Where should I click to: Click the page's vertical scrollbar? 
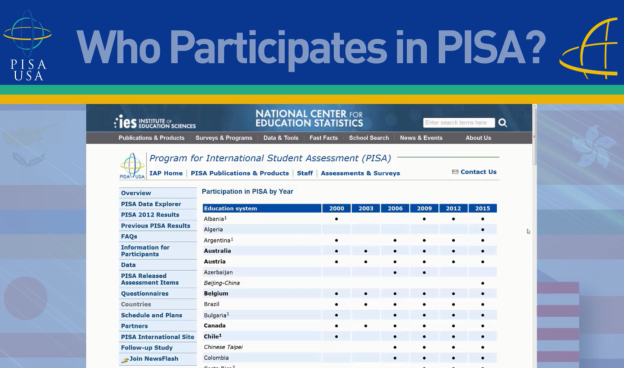(534, 135)
